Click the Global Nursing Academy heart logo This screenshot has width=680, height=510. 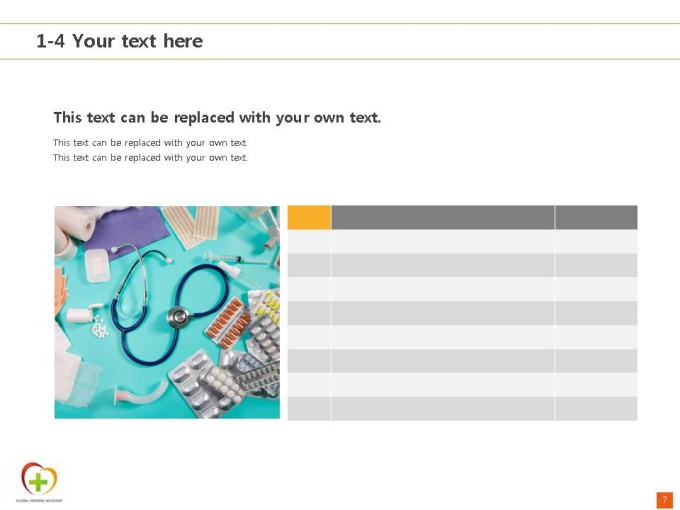pos(39,479)
